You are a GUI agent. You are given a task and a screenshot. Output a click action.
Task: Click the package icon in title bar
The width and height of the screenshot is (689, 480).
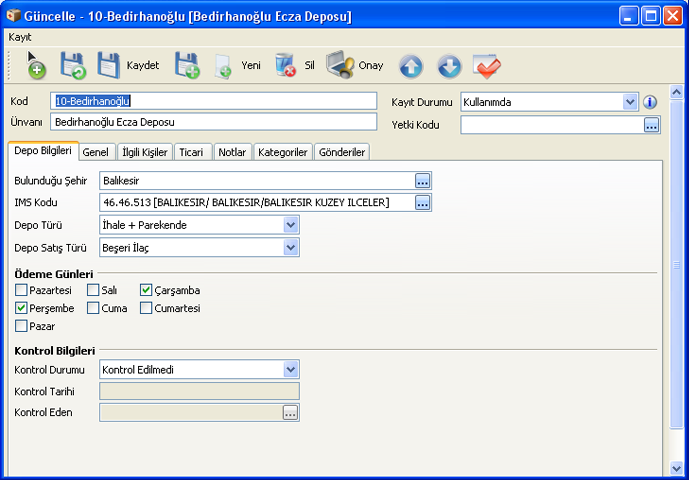13,16
